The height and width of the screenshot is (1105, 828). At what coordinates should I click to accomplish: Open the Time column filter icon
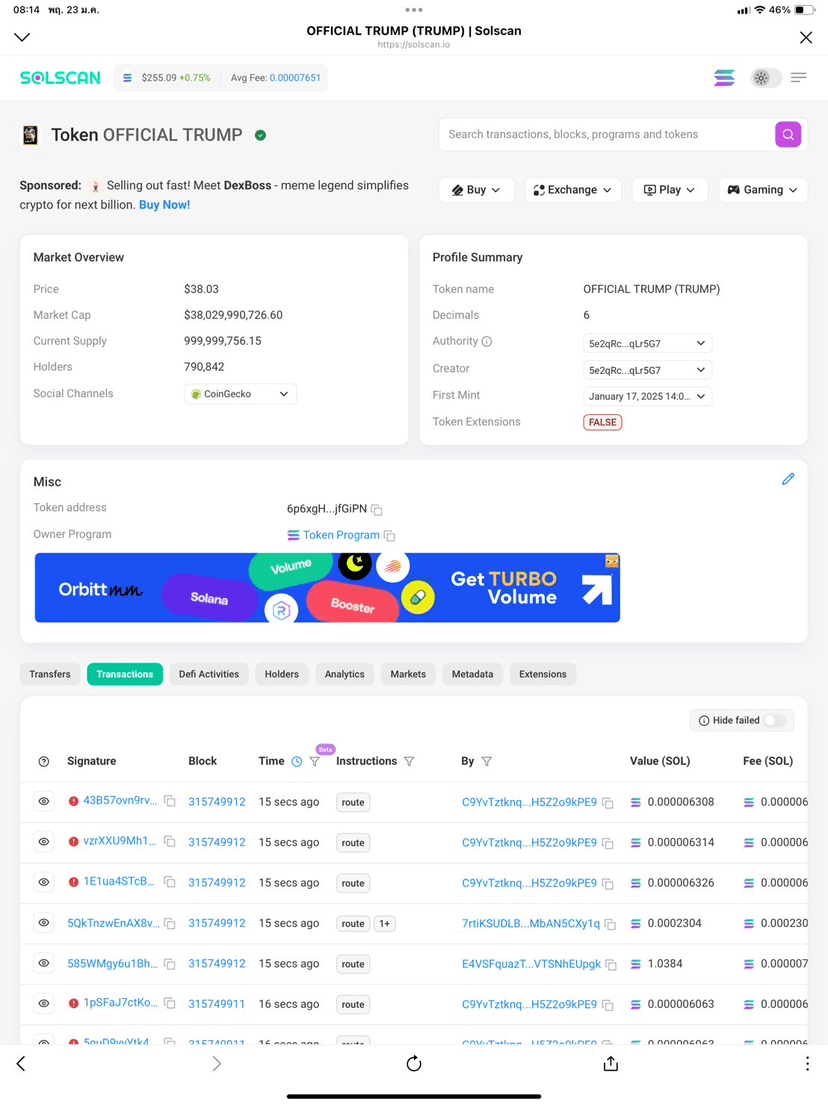point(315,761)
